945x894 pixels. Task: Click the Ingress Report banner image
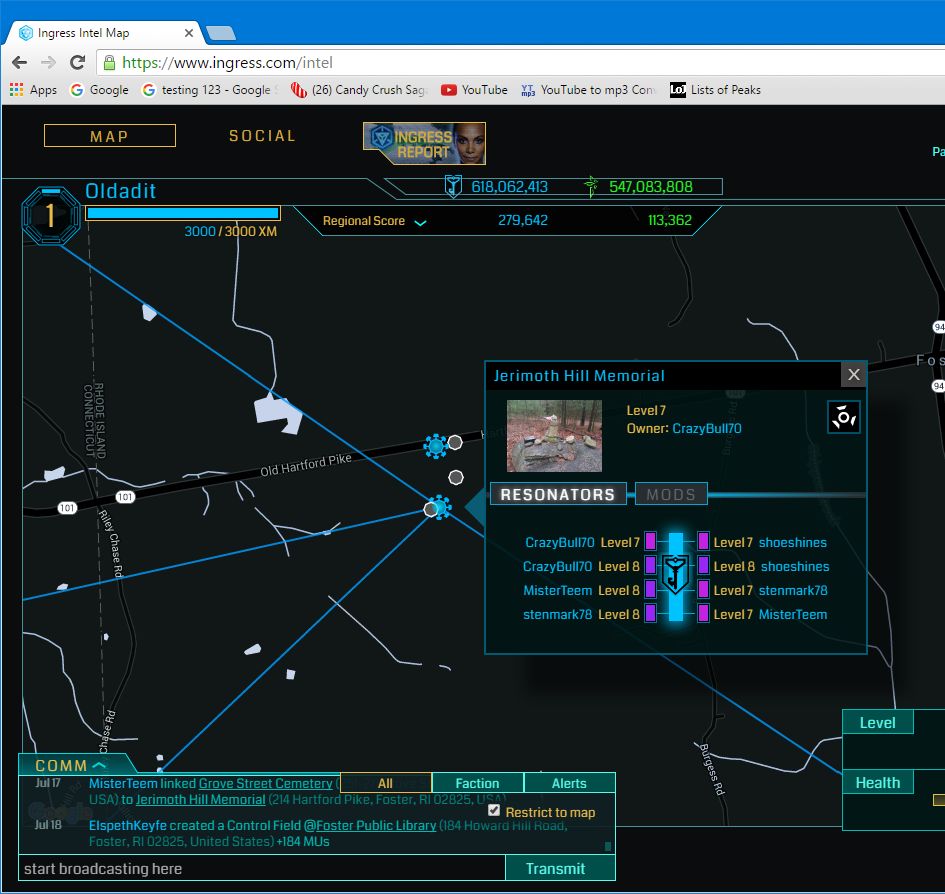click(424, 144)
